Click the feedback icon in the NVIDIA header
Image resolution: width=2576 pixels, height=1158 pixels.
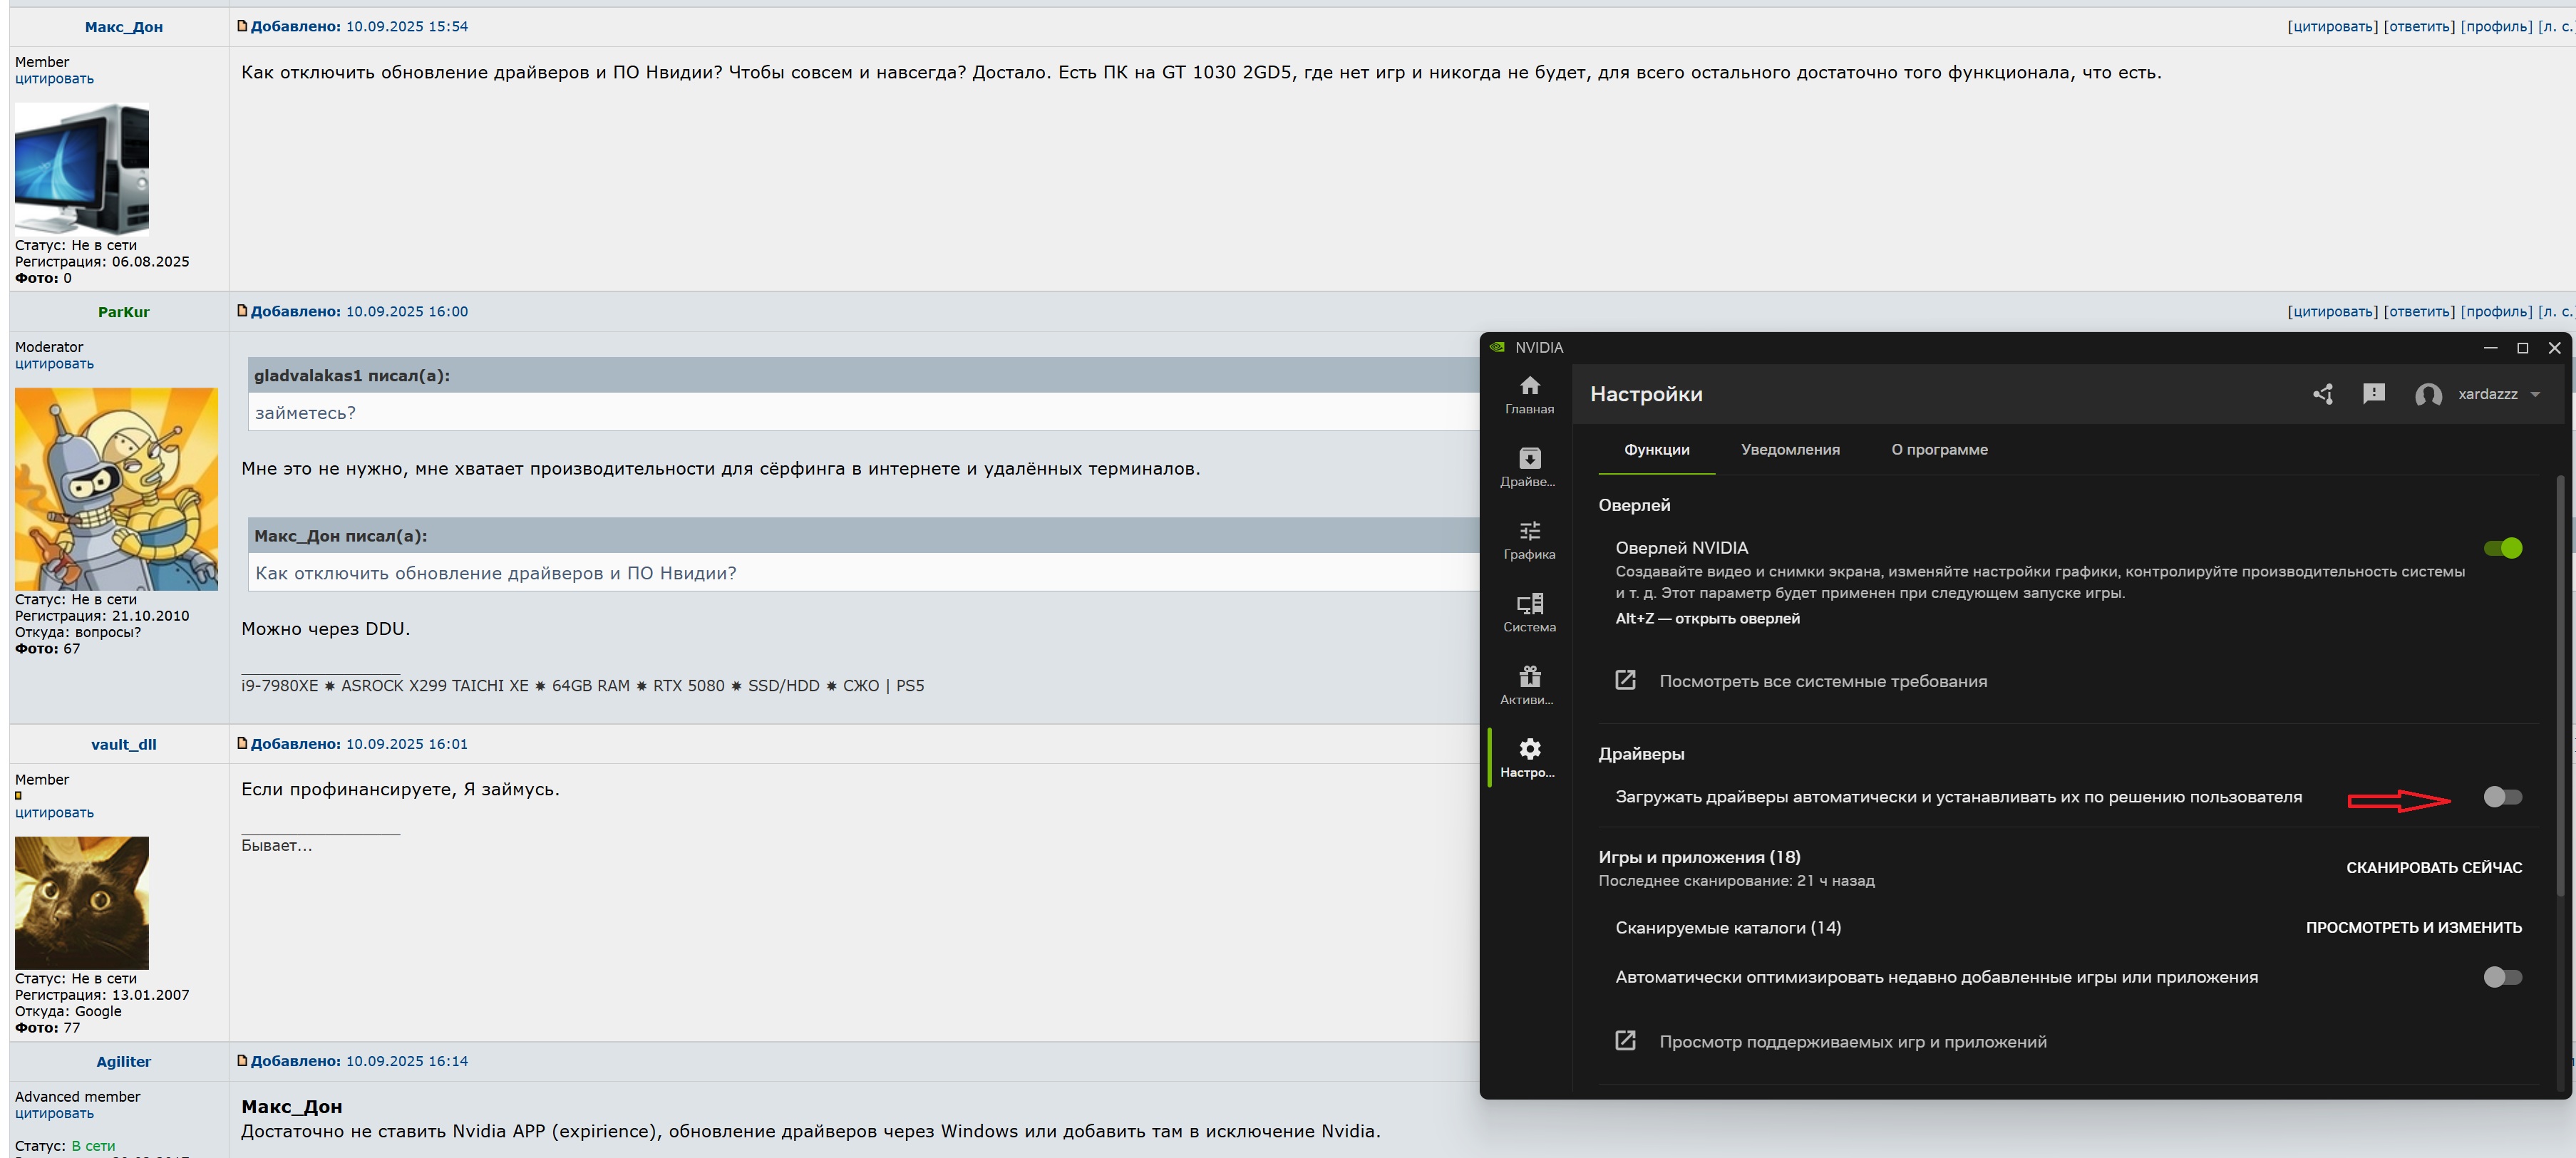click(2373, 394)
